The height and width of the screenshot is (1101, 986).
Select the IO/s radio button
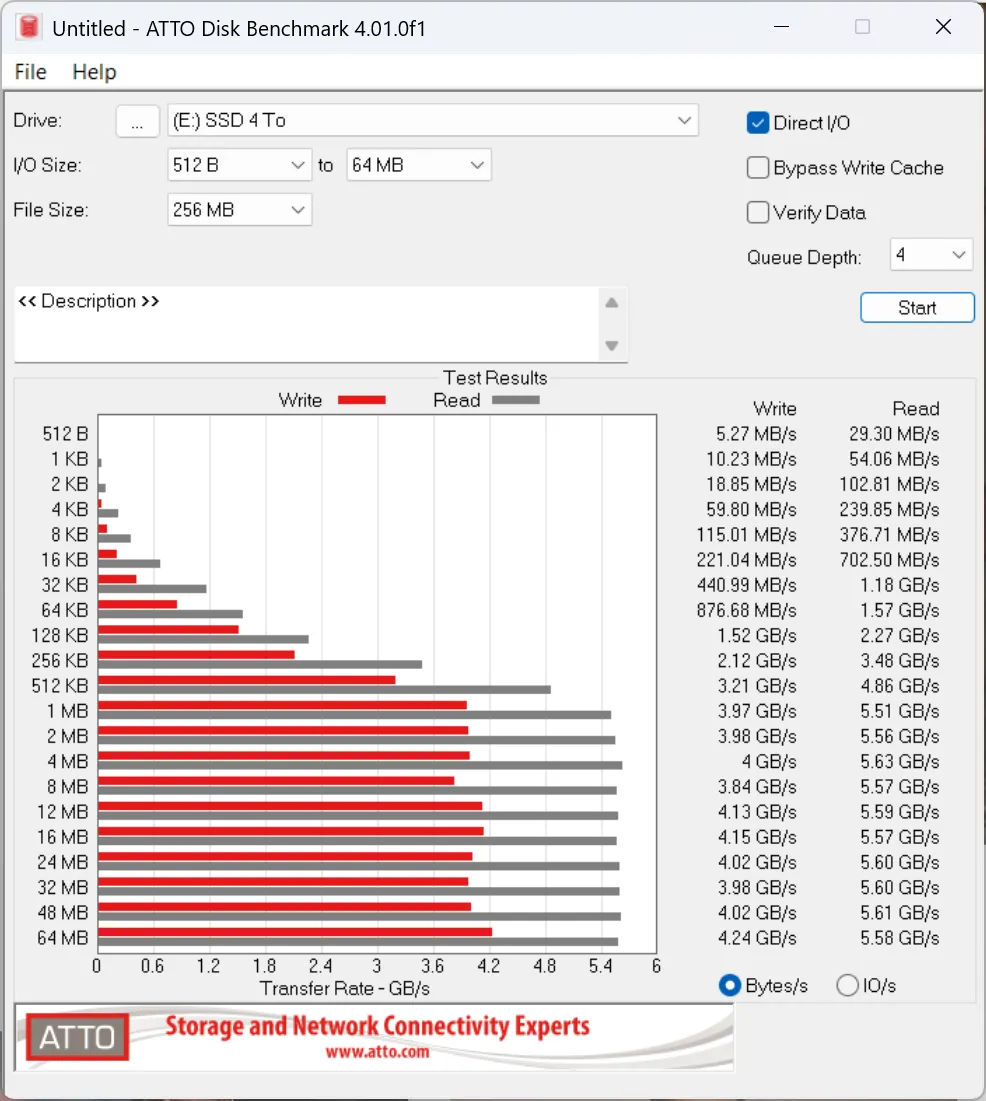[x=847, y=986]
